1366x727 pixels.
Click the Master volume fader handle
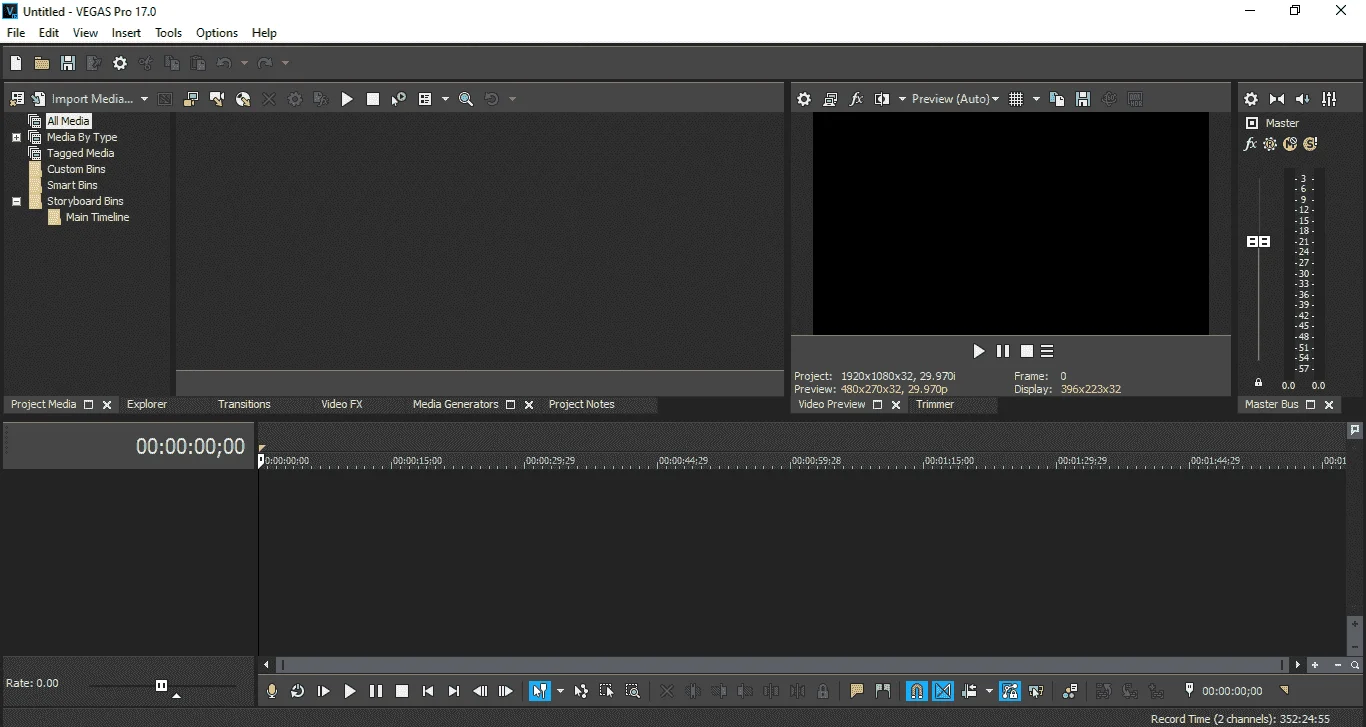[1258, 242]
